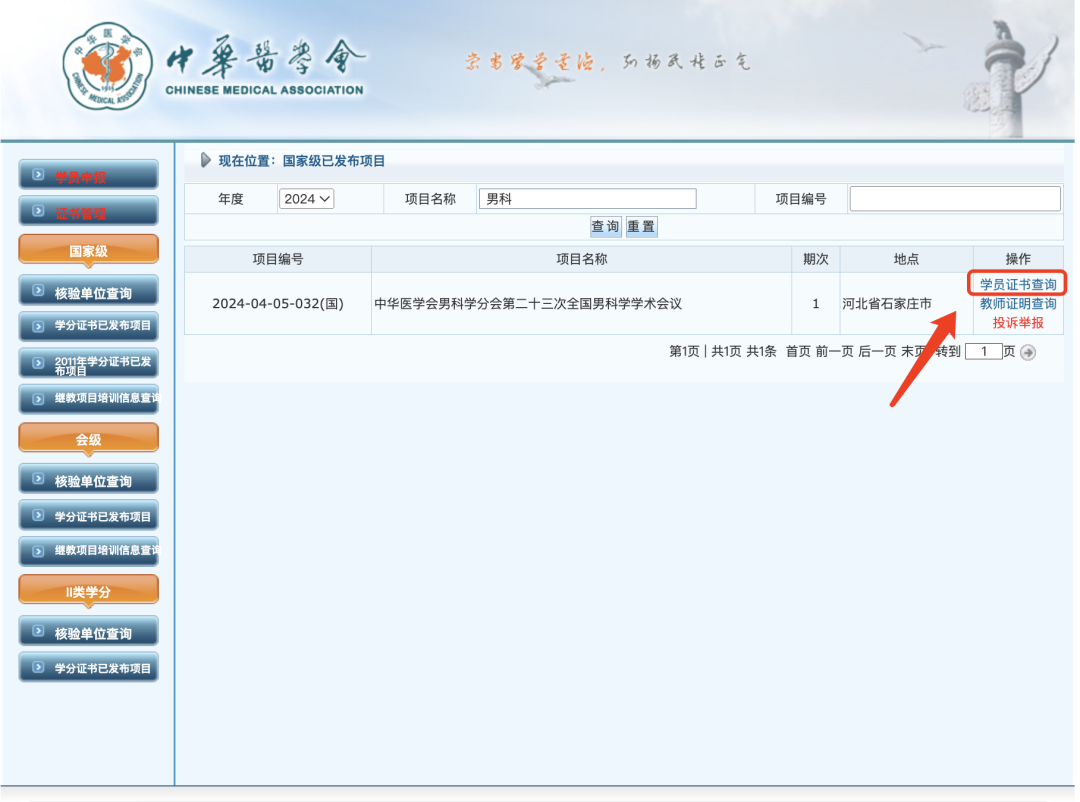1080x802 pixels.
Task: Select the 会级 orange section header
Action: click(88, 438)
